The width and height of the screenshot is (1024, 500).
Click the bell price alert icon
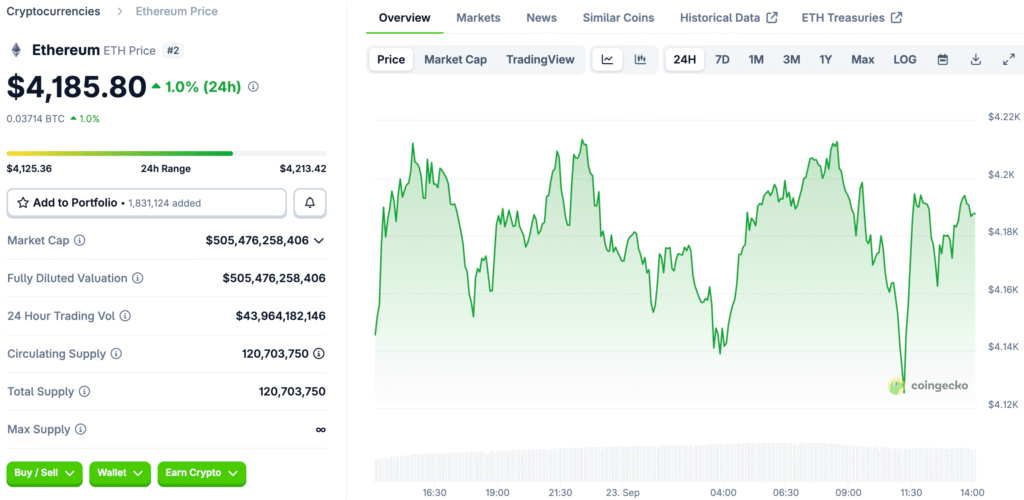[x=310, y=203]
